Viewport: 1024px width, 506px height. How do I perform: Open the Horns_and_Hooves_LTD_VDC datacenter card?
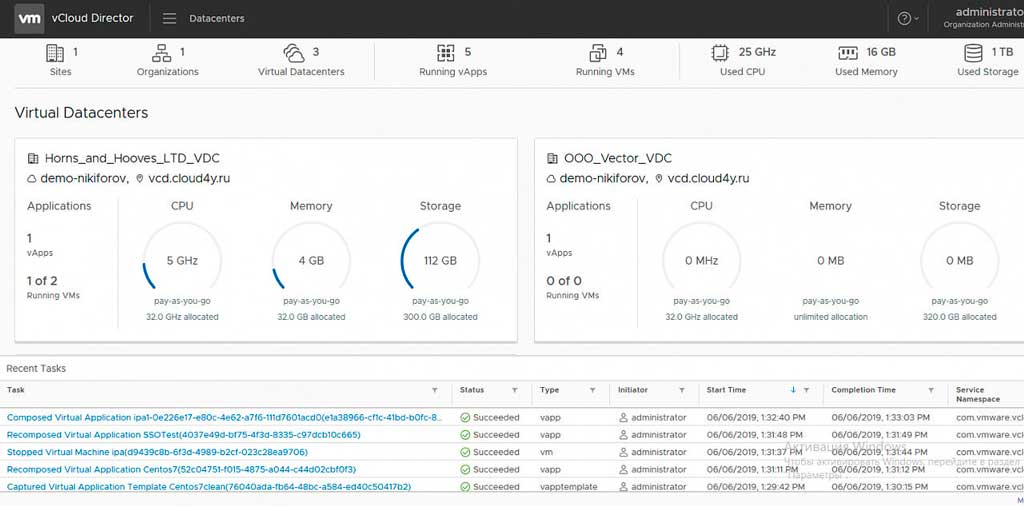tap(132, 158)
